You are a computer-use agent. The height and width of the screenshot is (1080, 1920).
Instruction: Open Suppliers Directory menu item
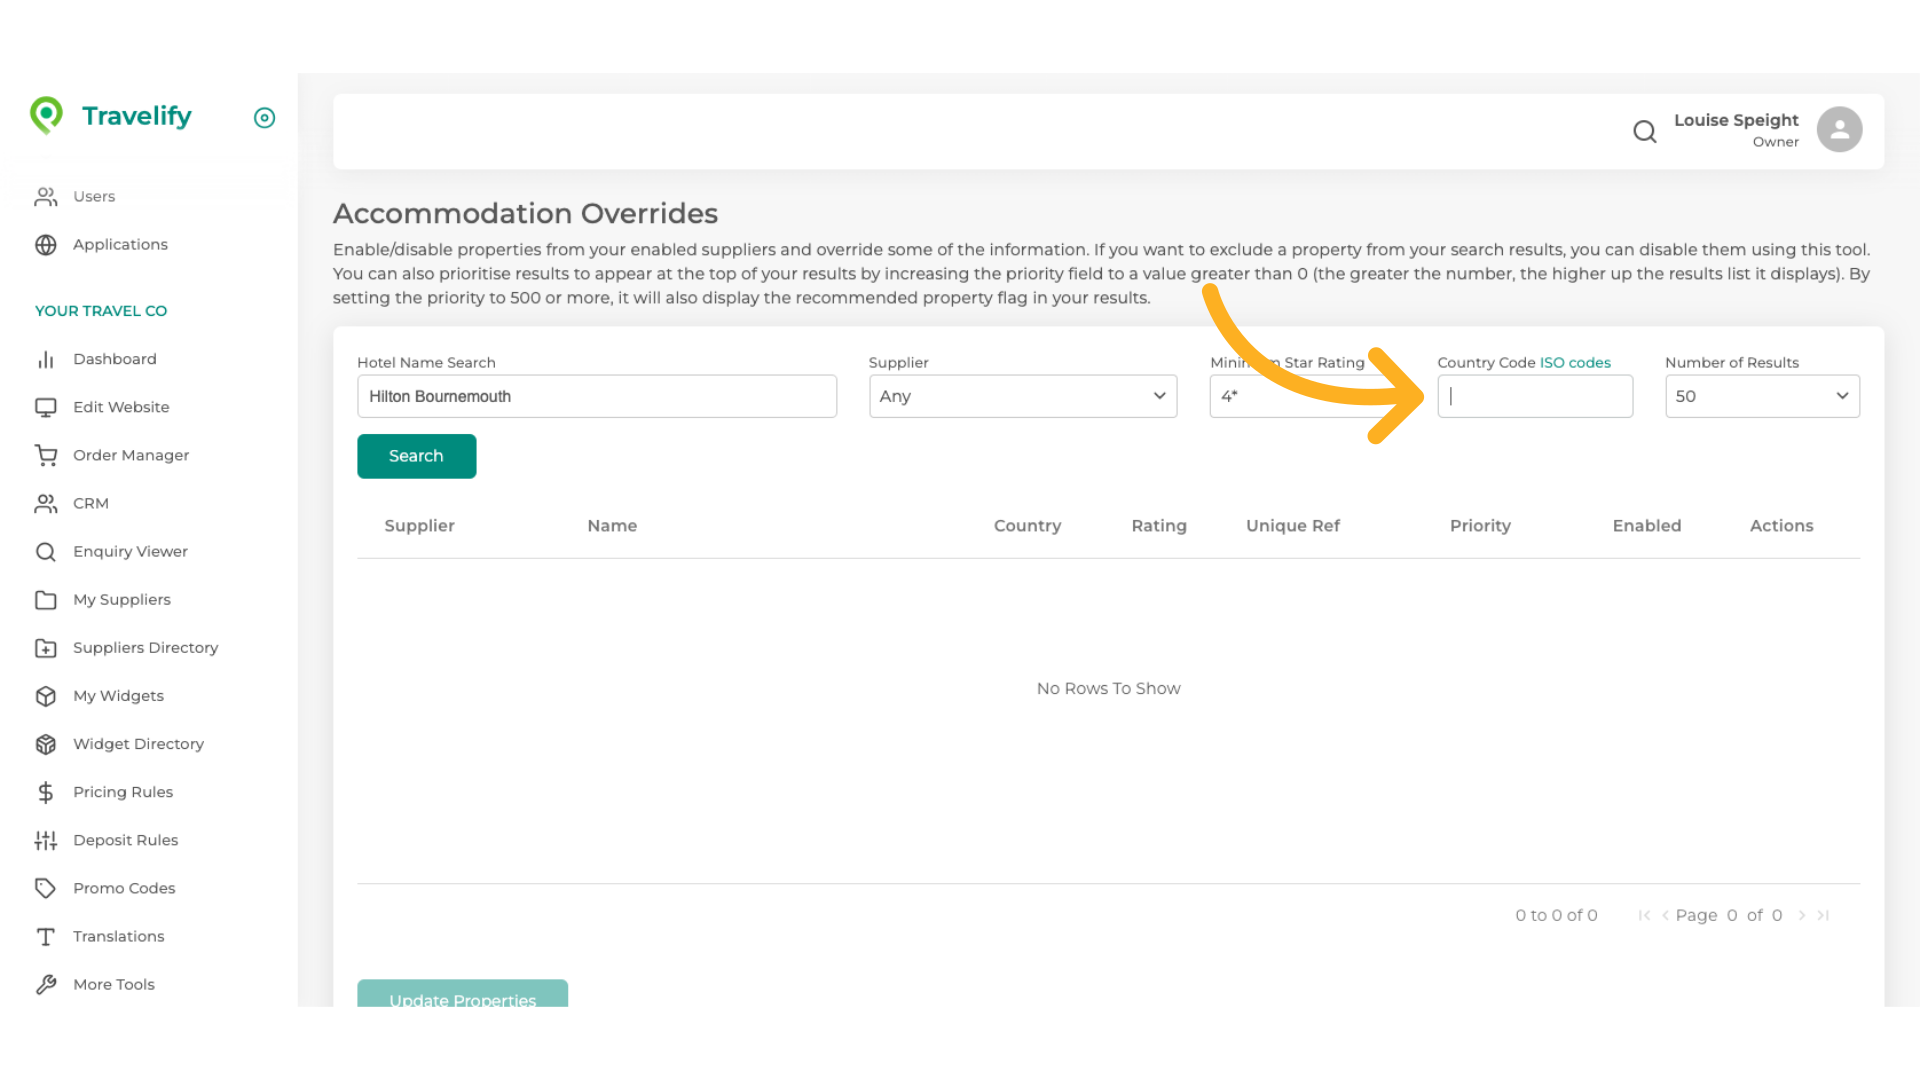click(145, 648)
